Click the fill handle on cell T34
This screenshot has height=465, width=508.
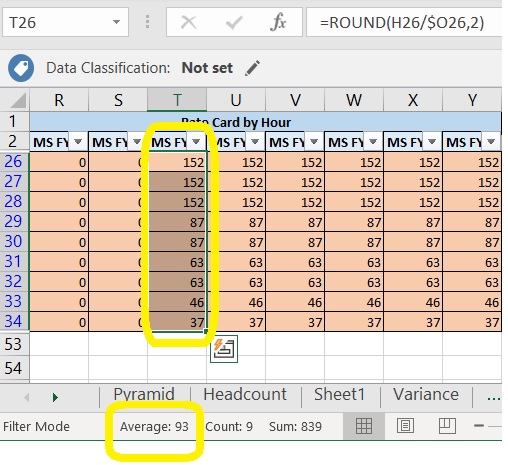pos(206,331)
